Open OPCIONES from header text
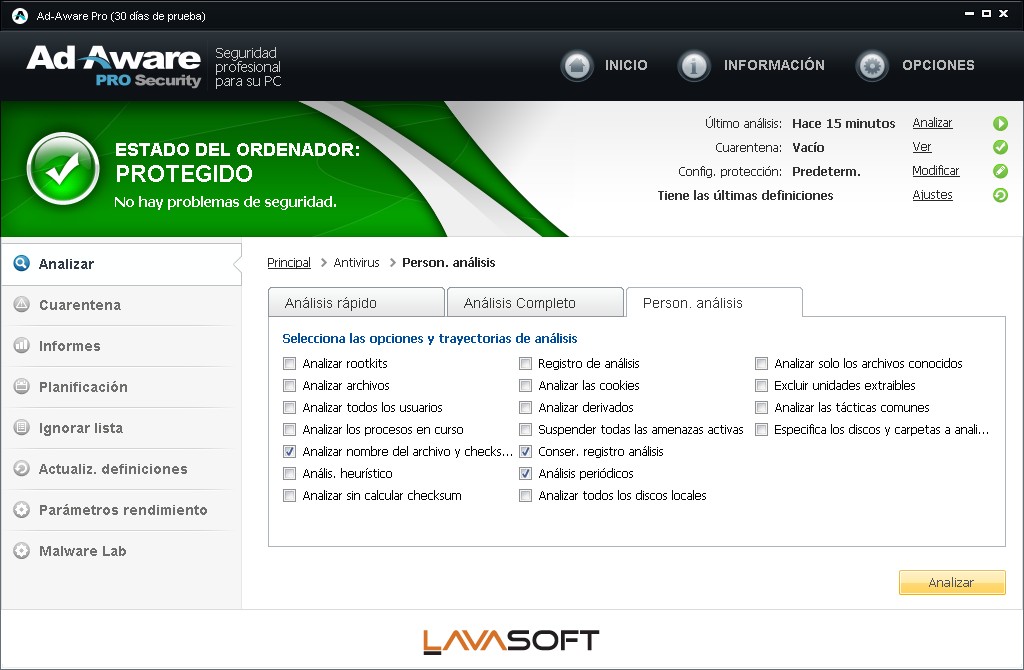 click(x=938, y=65)
